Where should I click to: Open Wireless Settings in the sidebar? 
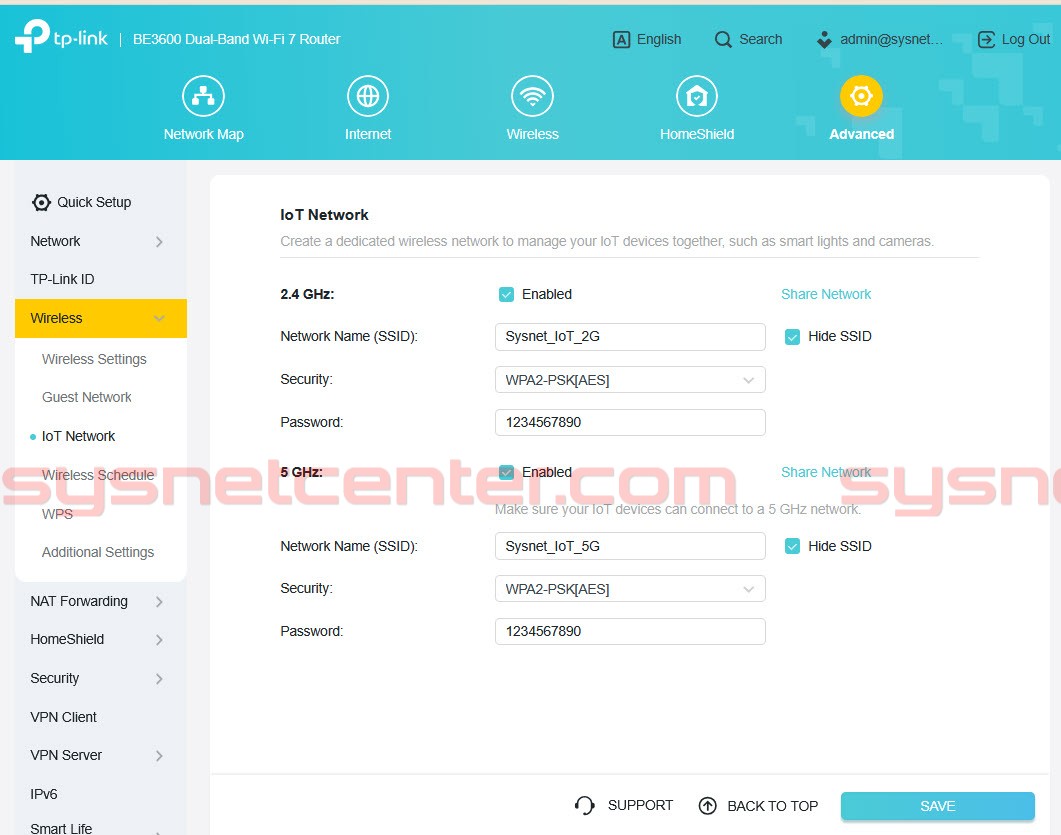click(94, 359)
